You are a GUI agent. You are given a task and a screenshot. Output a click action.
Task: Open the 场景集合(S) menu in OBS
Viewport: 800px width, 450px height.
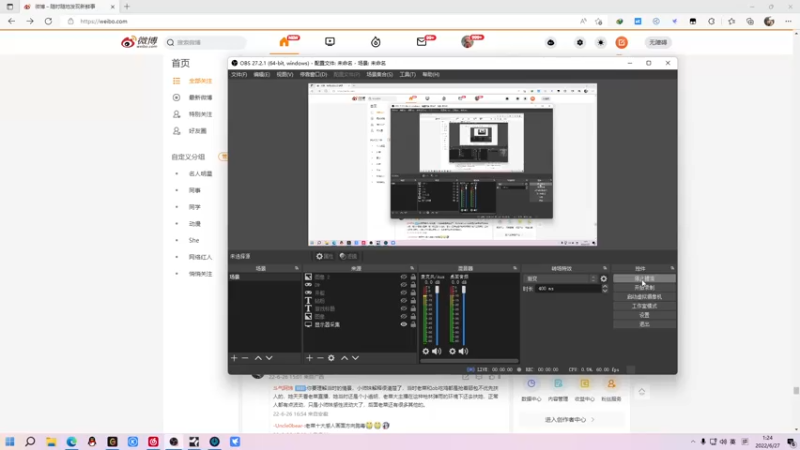point(380,74)
